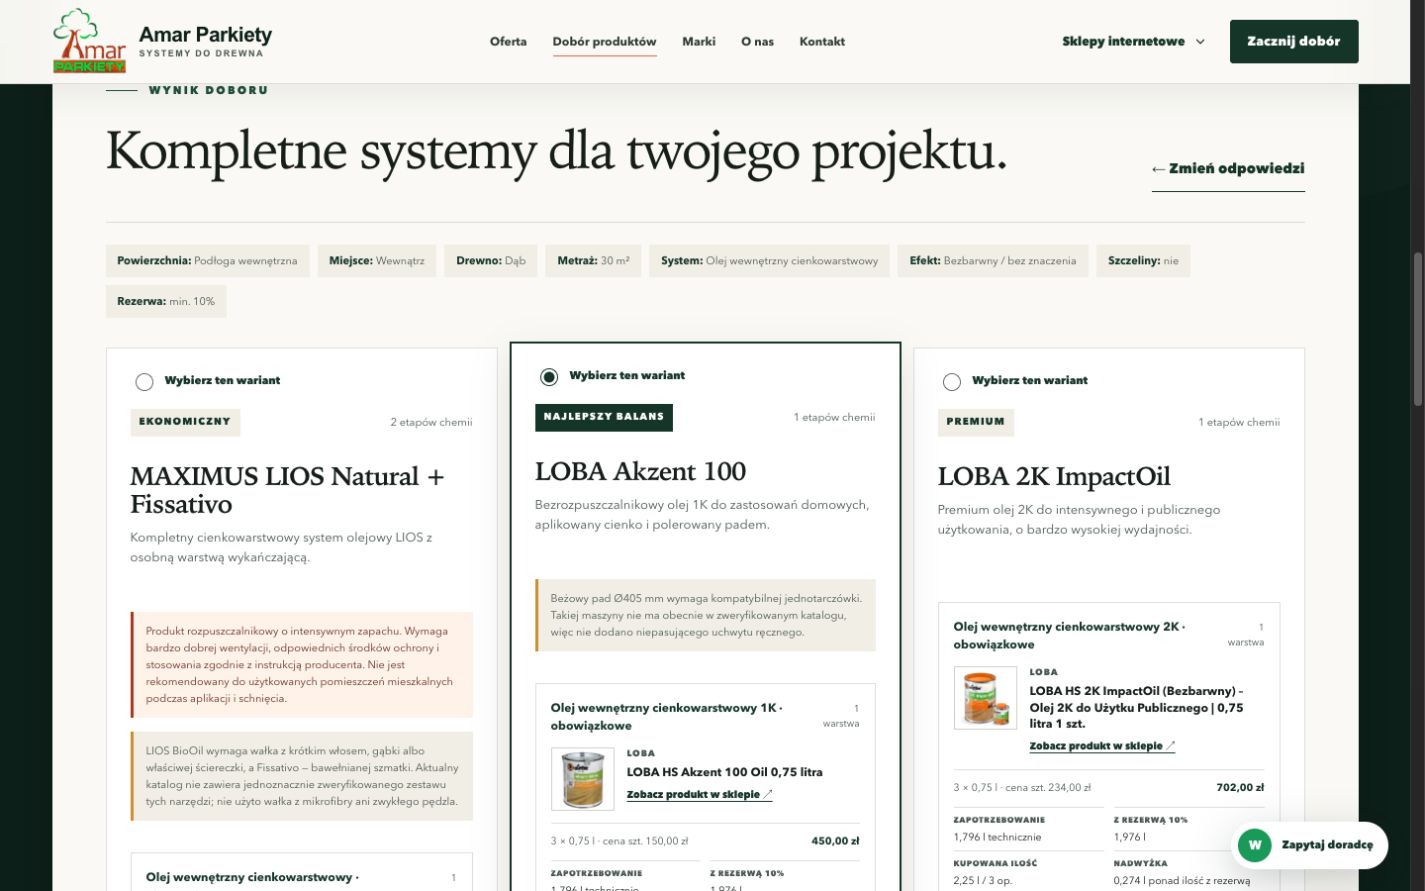Viewport: 1425px width, 891px height.
Task: Open Zobacz produkt w sklepie for Akzent 100
Action: (x=699, y=795)
